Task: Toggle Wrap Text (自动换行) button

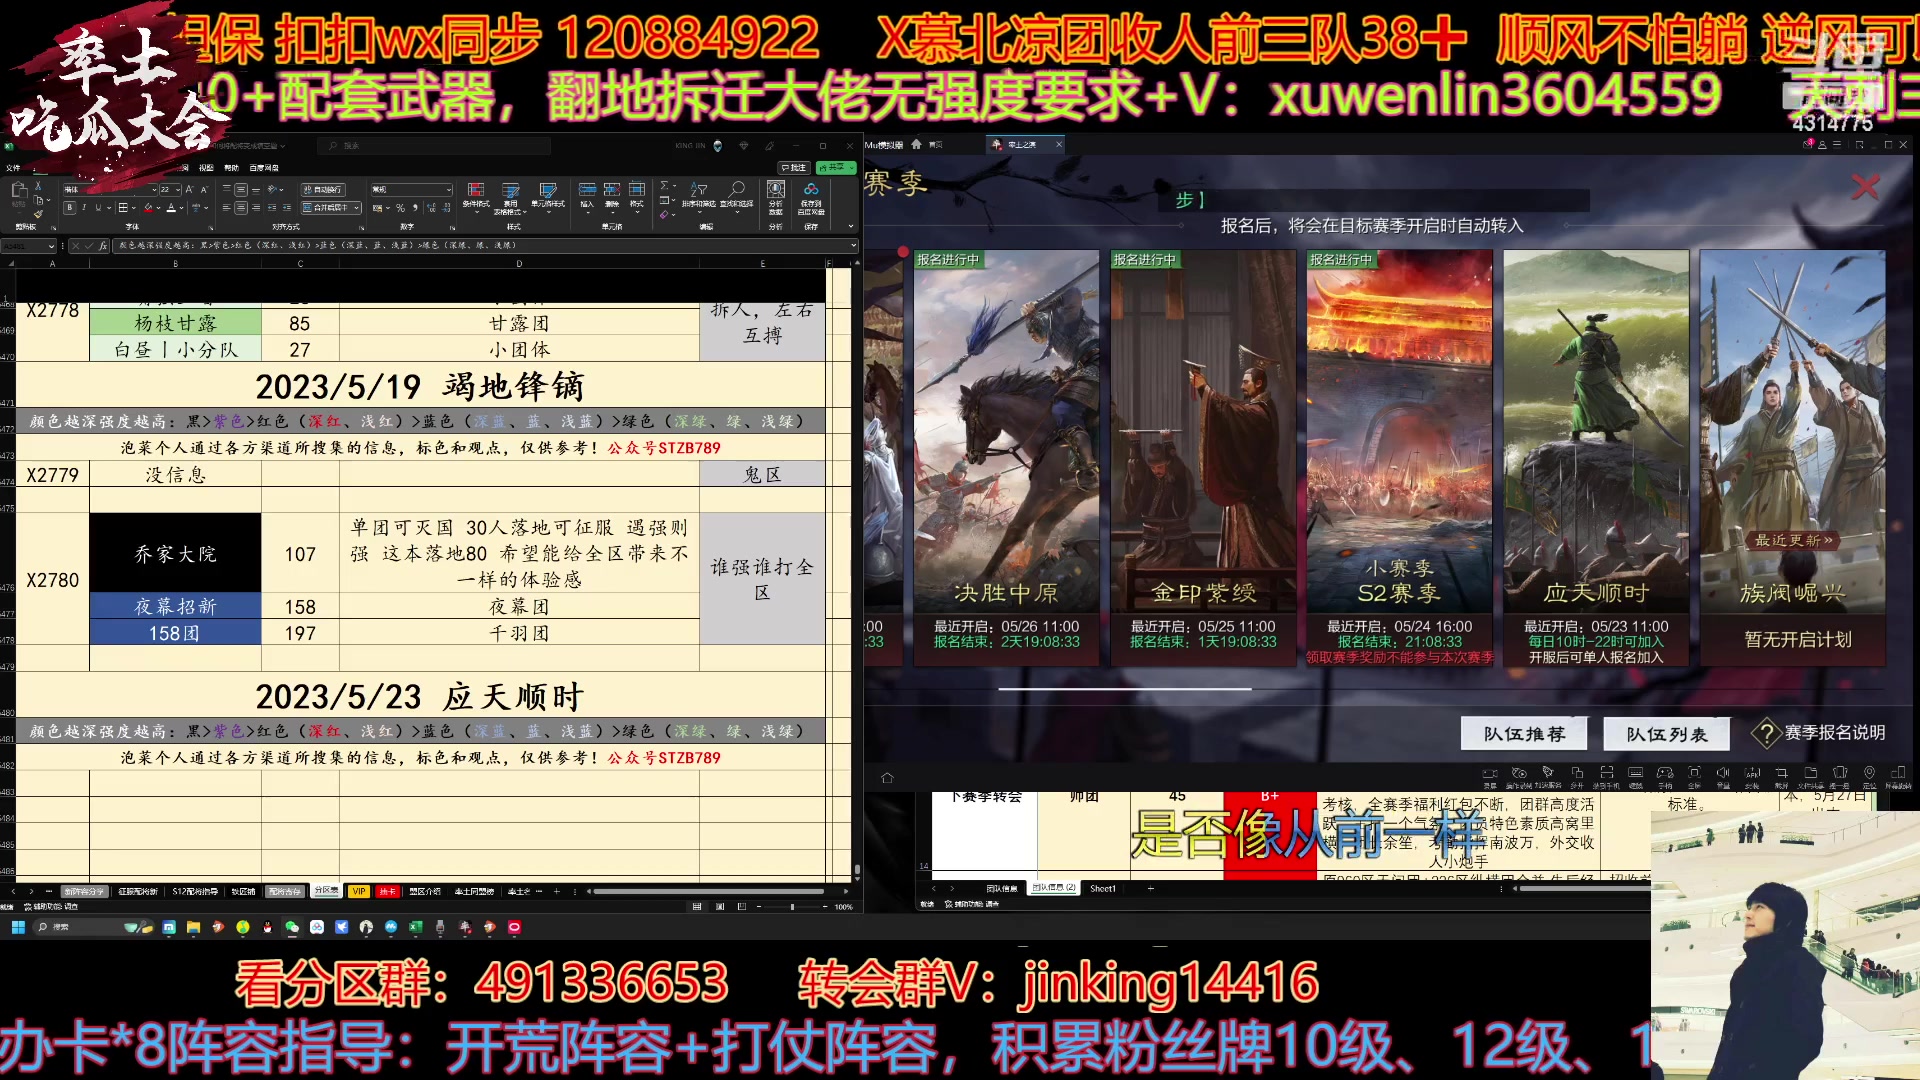Action: 323,189
